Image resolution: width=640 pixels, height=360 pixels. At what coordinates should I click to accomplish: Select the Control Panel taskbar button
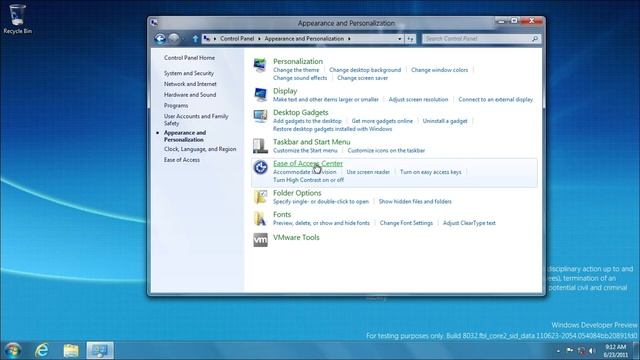pos(100,350)
